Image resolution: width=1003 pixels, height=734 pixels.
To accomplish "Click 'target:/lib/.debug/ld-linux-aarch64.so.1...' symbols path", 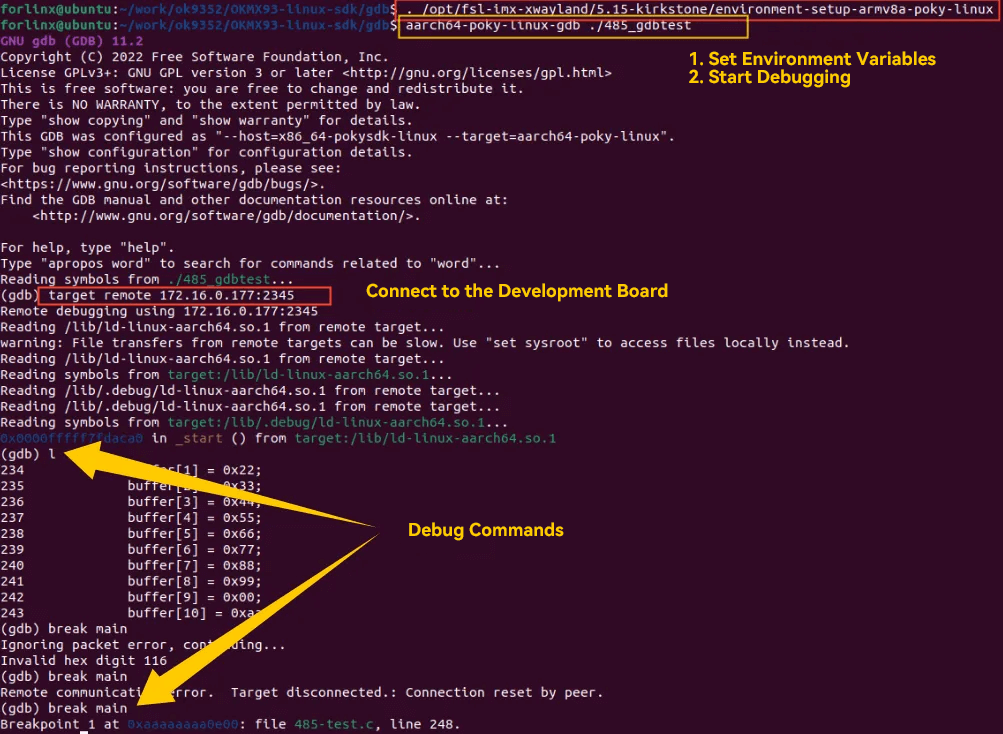I will click(x=337, y=422).
